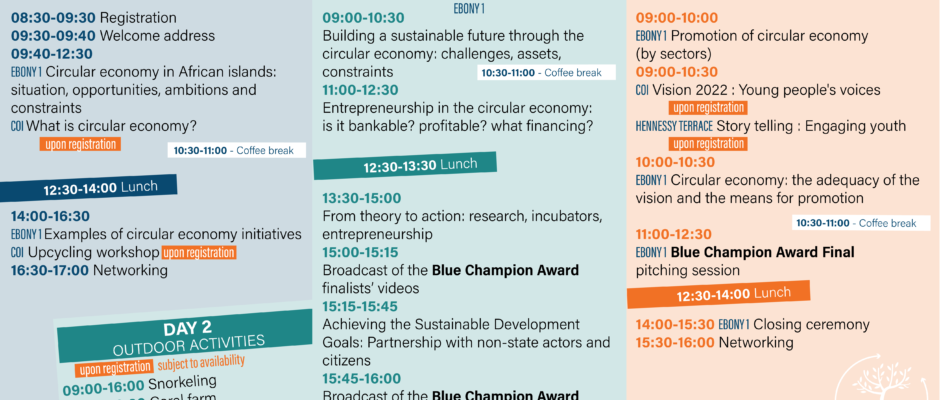The image size is (940, 400).
Task: Click the EBONY 1 heading above 09:00-10:30
Action: coord(469,7)
